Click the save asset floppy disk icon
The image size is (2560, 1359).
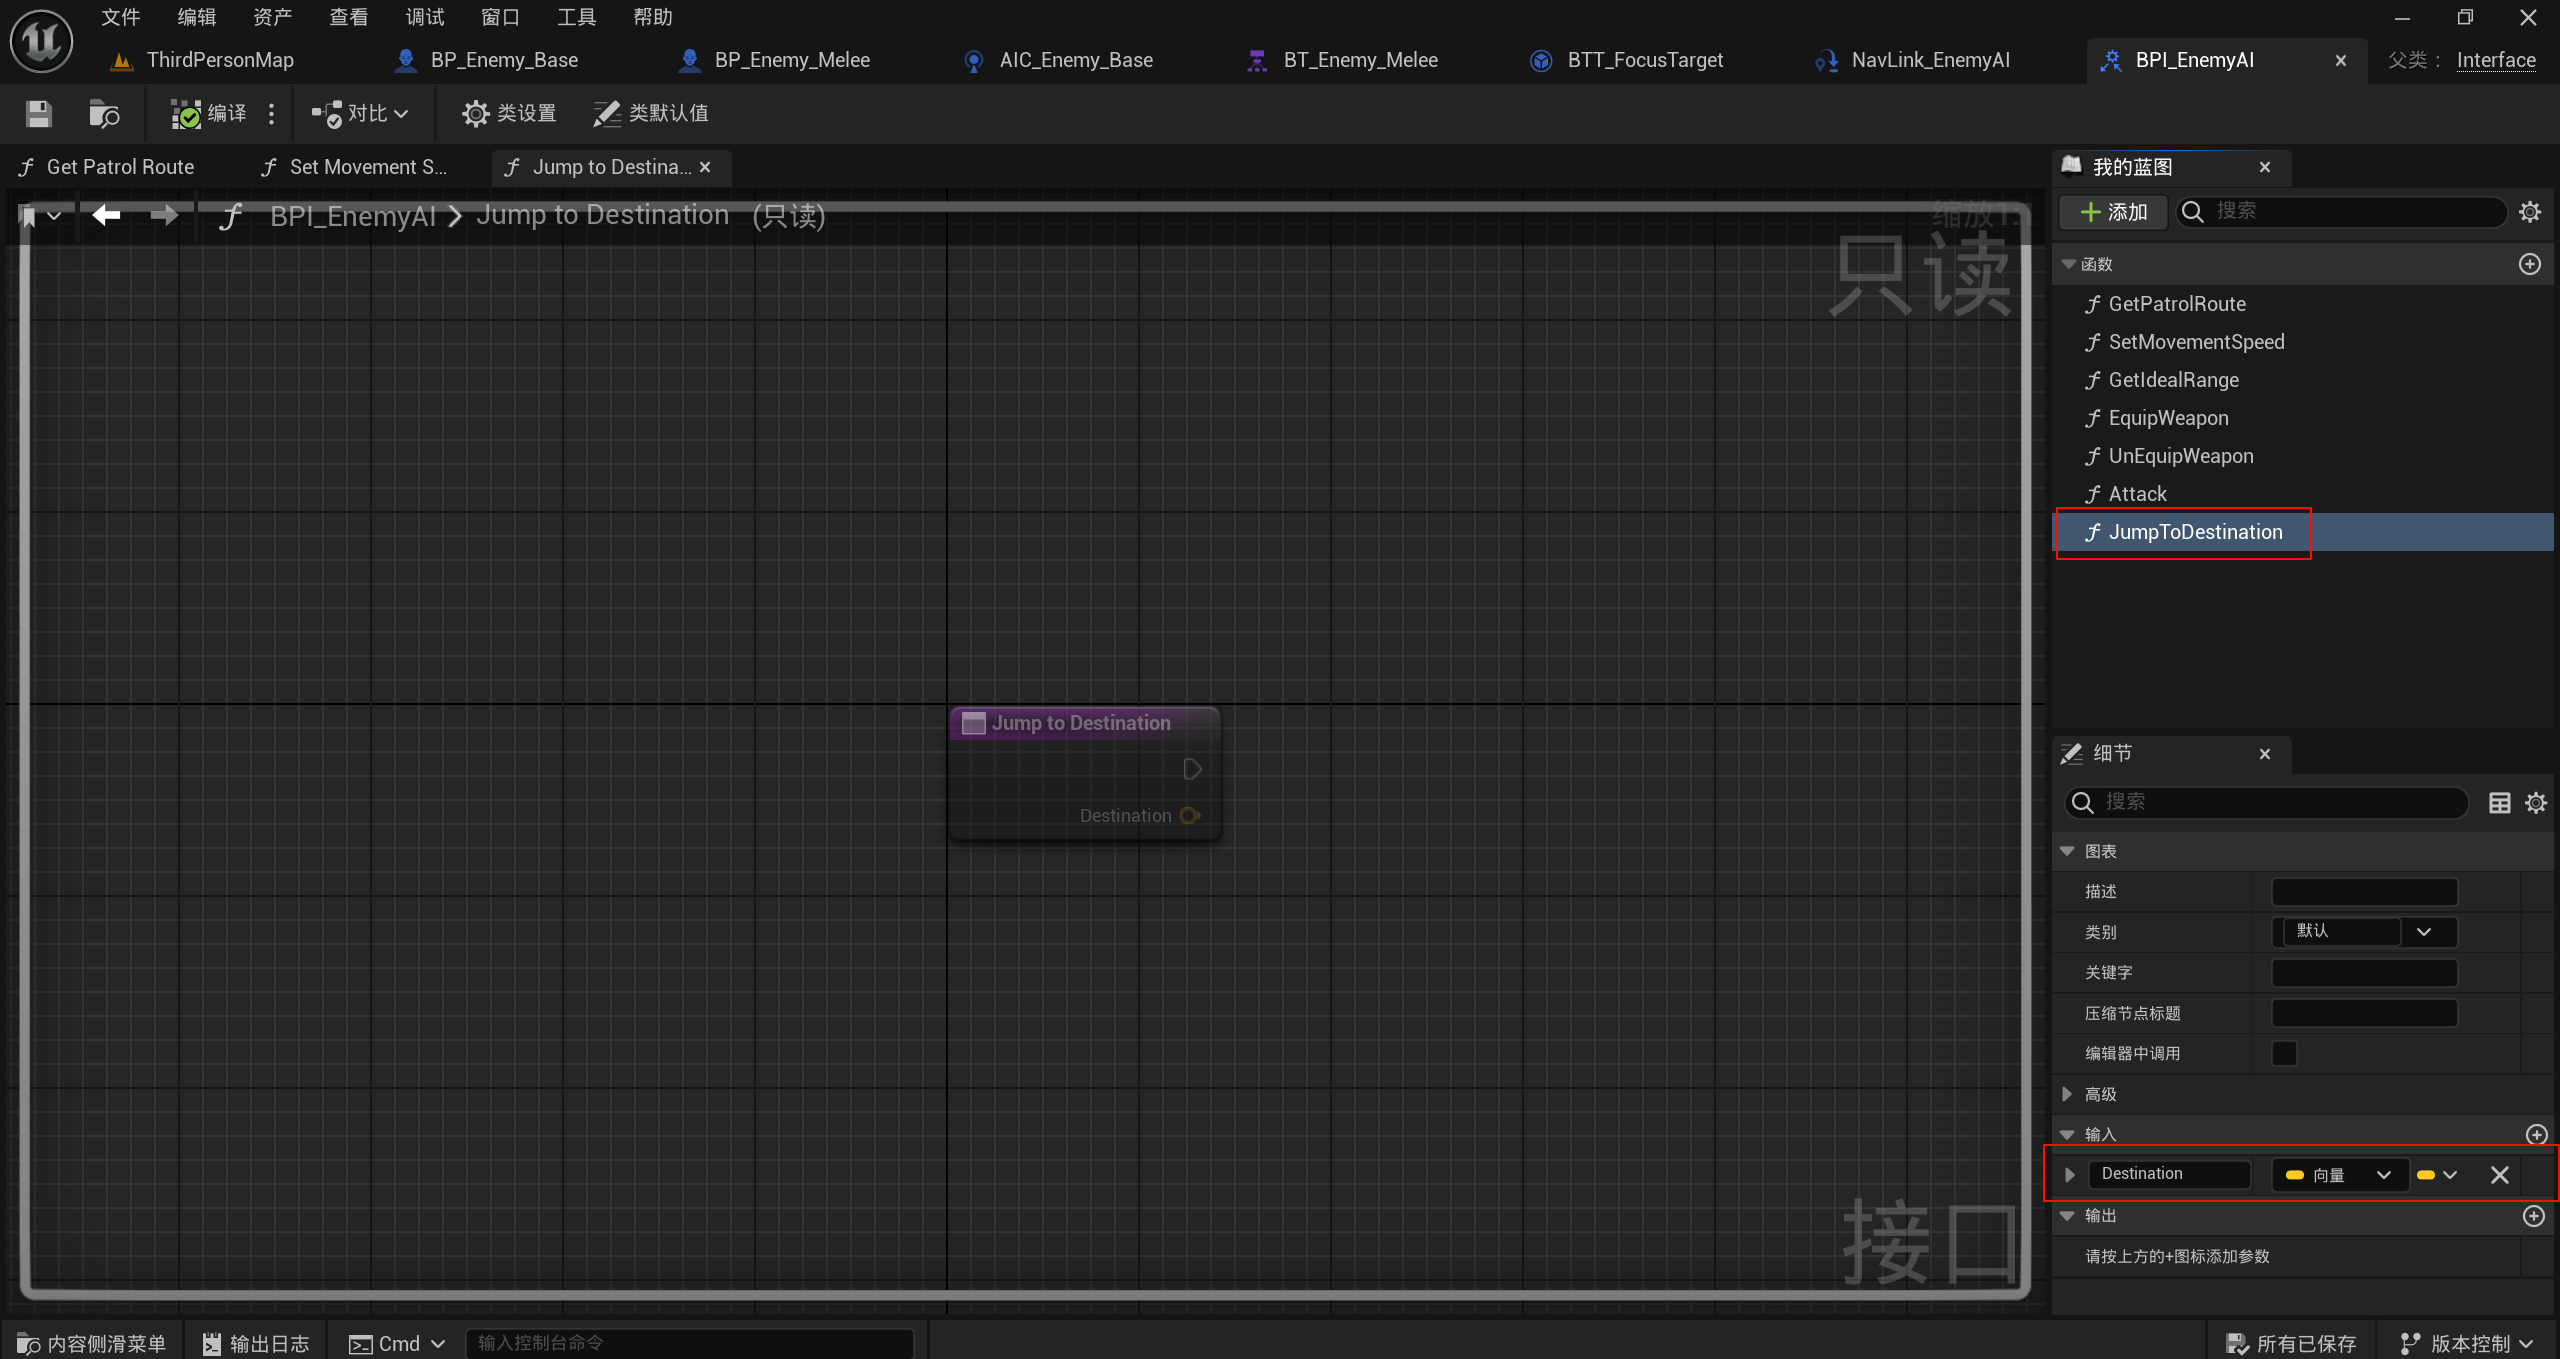(38, 114)
